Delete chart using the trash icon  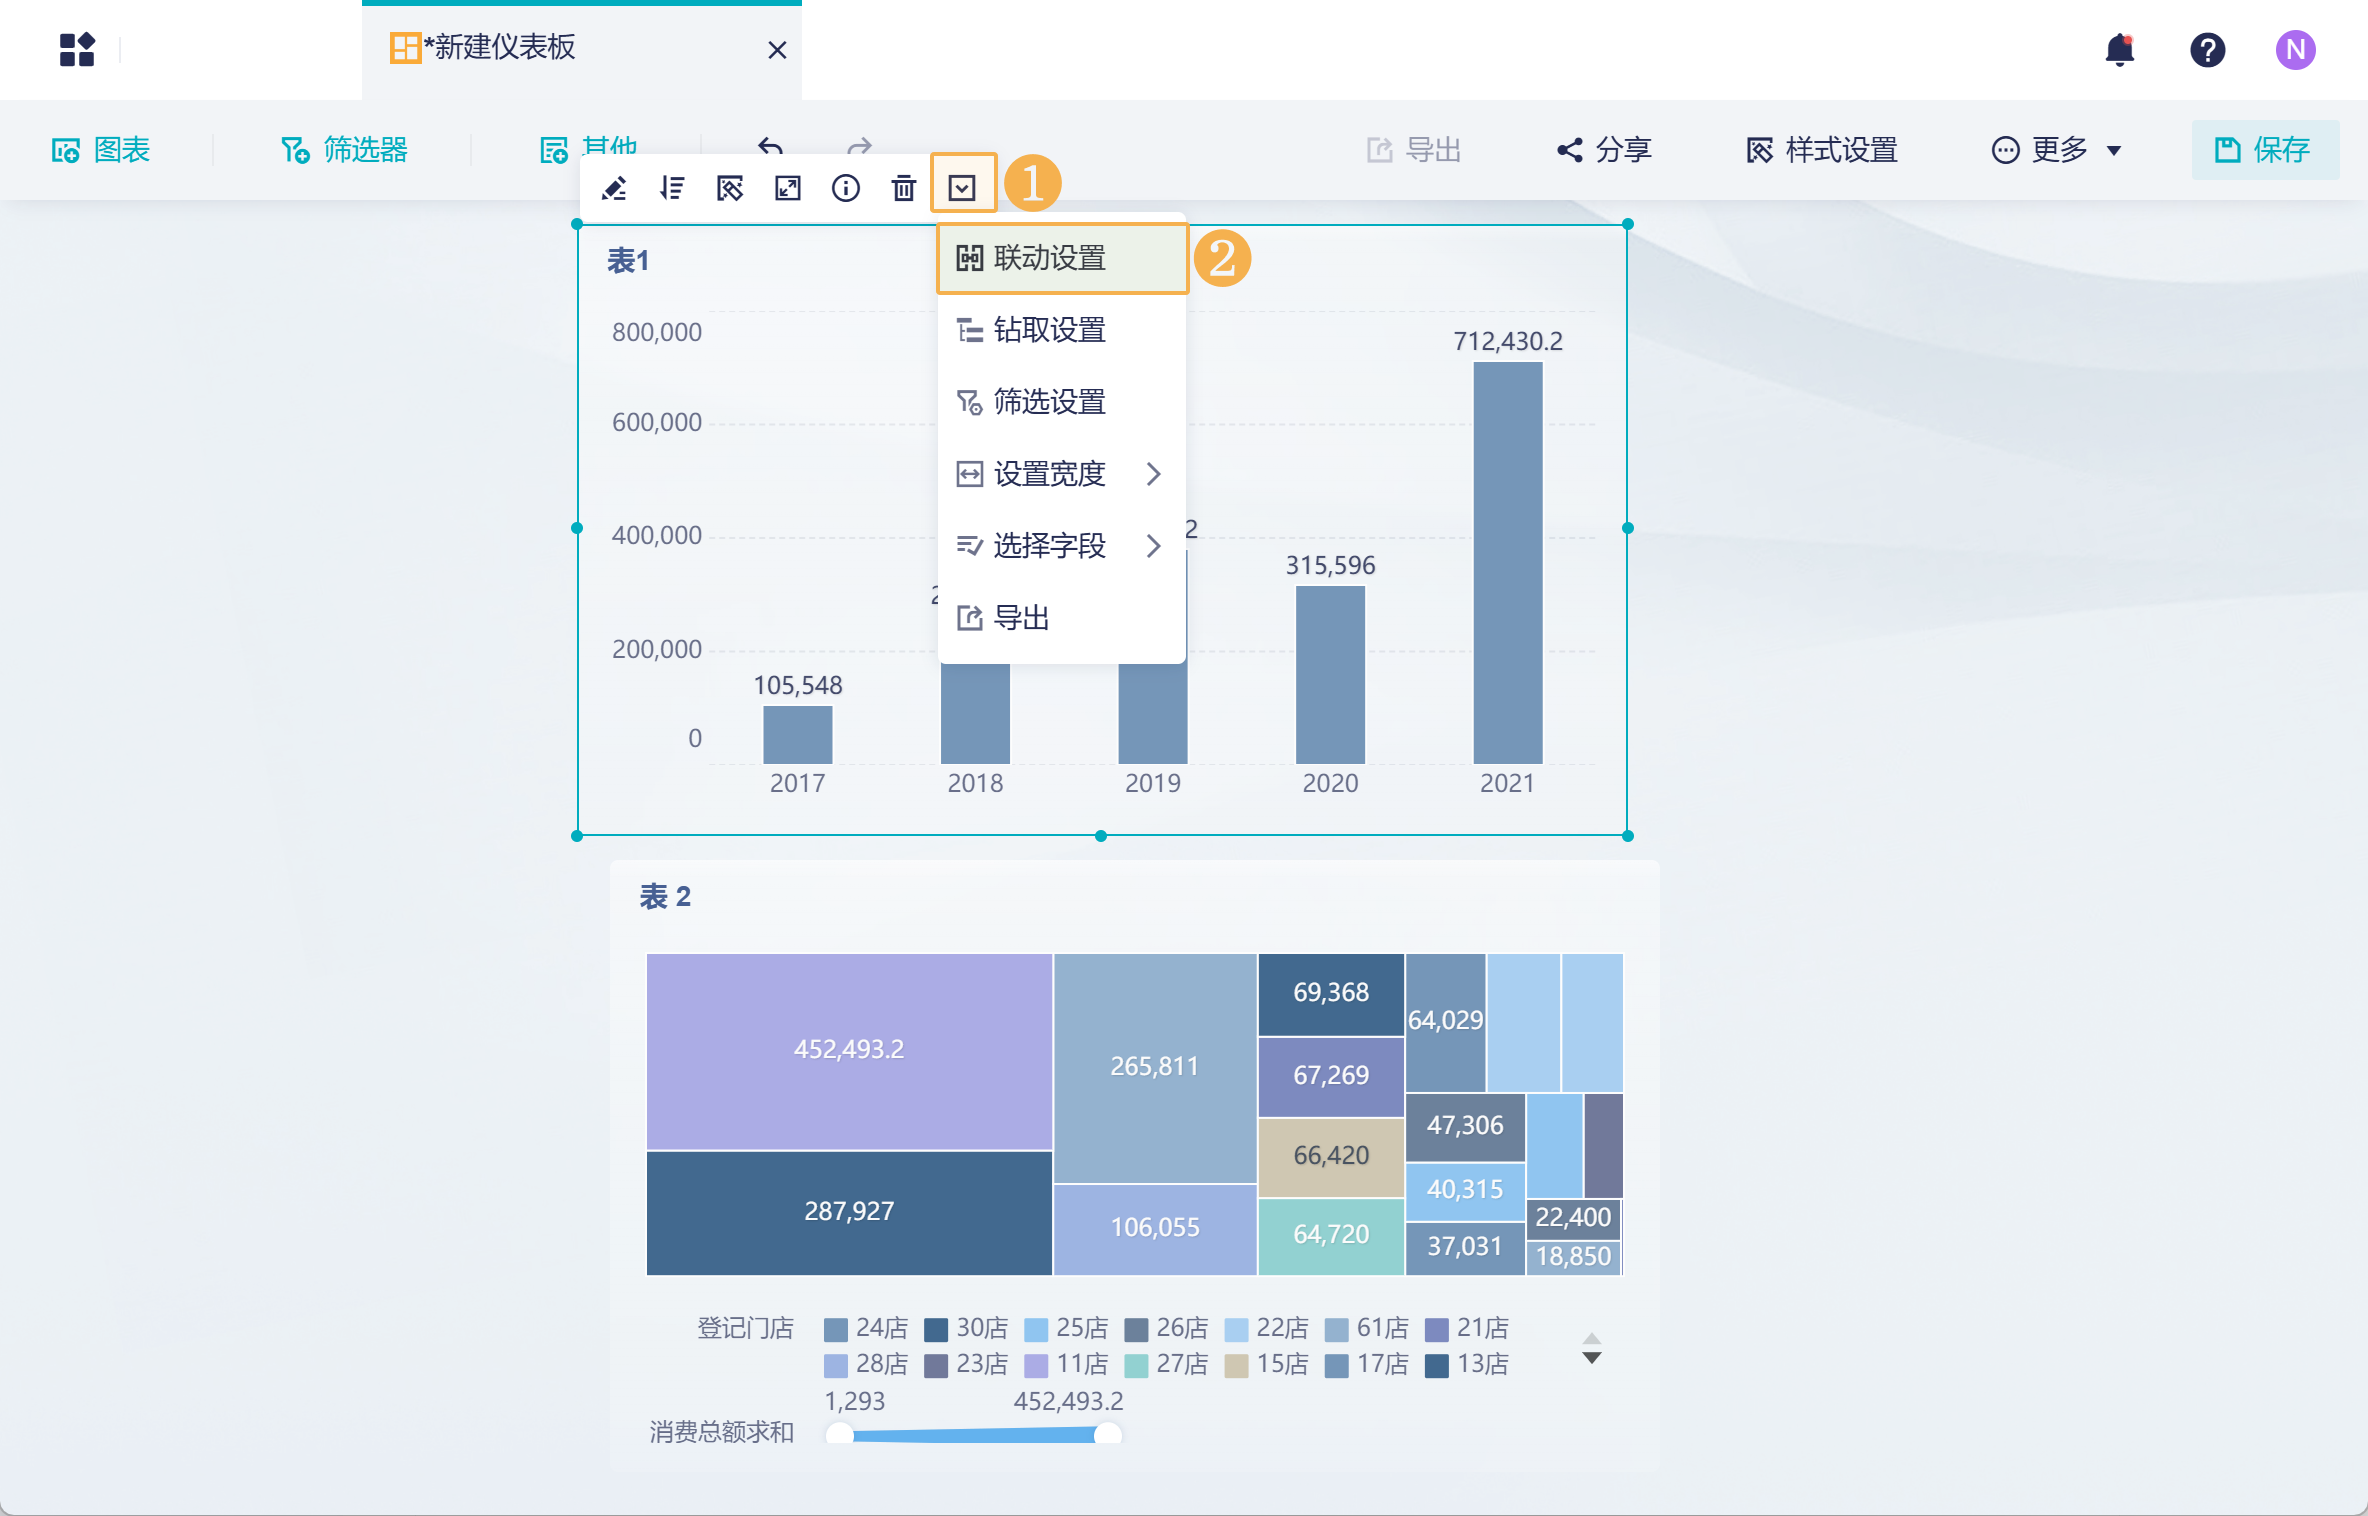tap(904, 188)
